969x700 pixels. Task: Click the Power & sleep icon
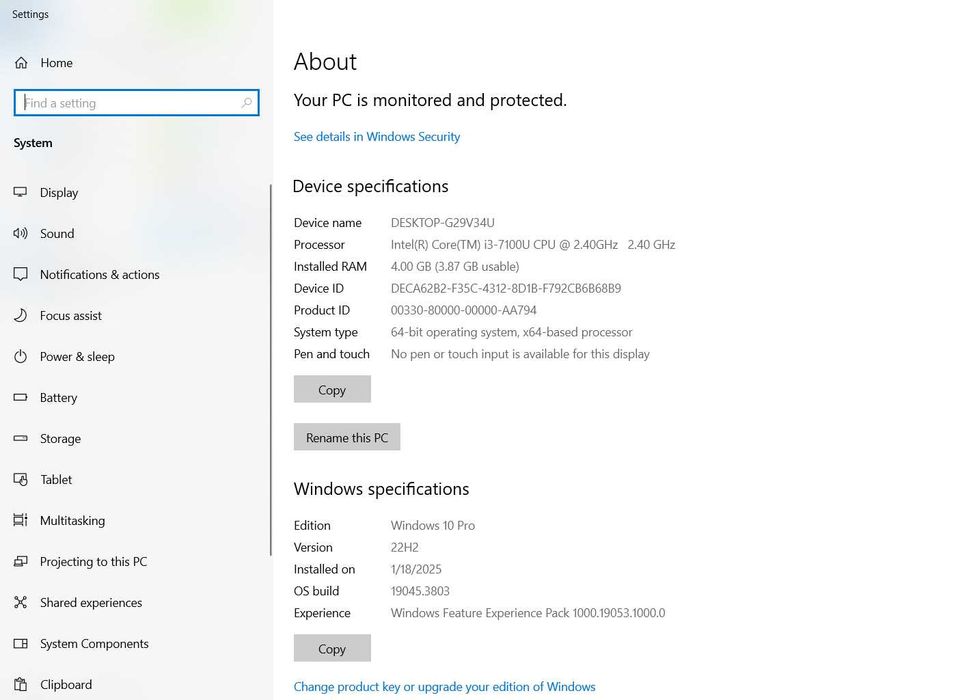pos(20,356)
